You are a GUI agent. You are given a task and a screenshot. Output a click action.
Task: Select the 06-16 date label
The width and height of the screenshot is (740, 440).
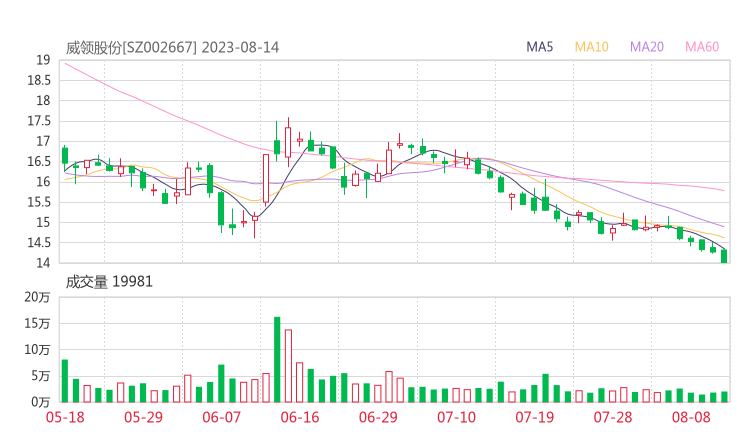coord(300,417)
